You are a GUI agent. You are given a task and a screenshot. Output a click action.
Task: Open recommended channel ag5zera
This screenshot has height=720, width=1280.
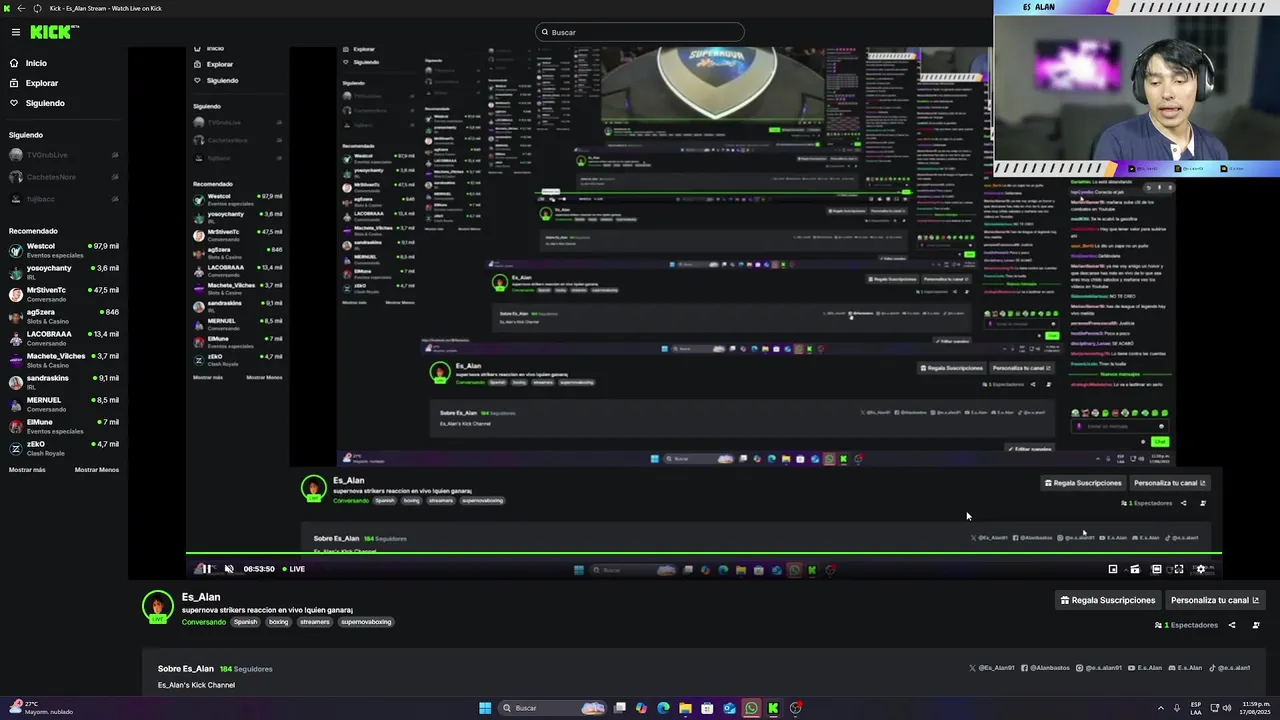[x=63, y=316]
